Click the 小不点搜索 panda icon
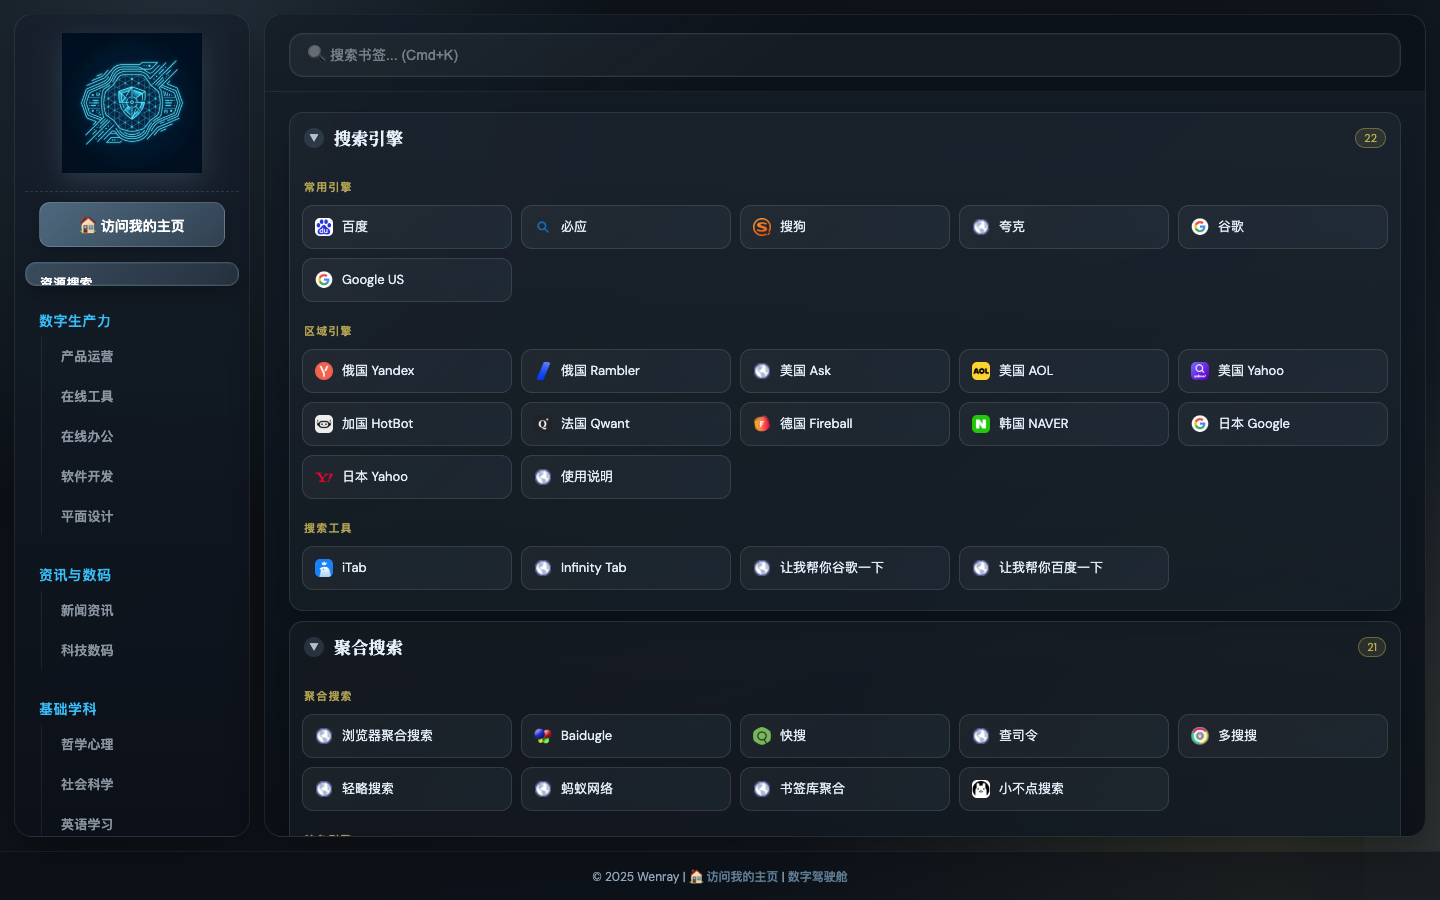This screenshot has height=900, width=1440. pyautogui.click(x=981, y=789)
